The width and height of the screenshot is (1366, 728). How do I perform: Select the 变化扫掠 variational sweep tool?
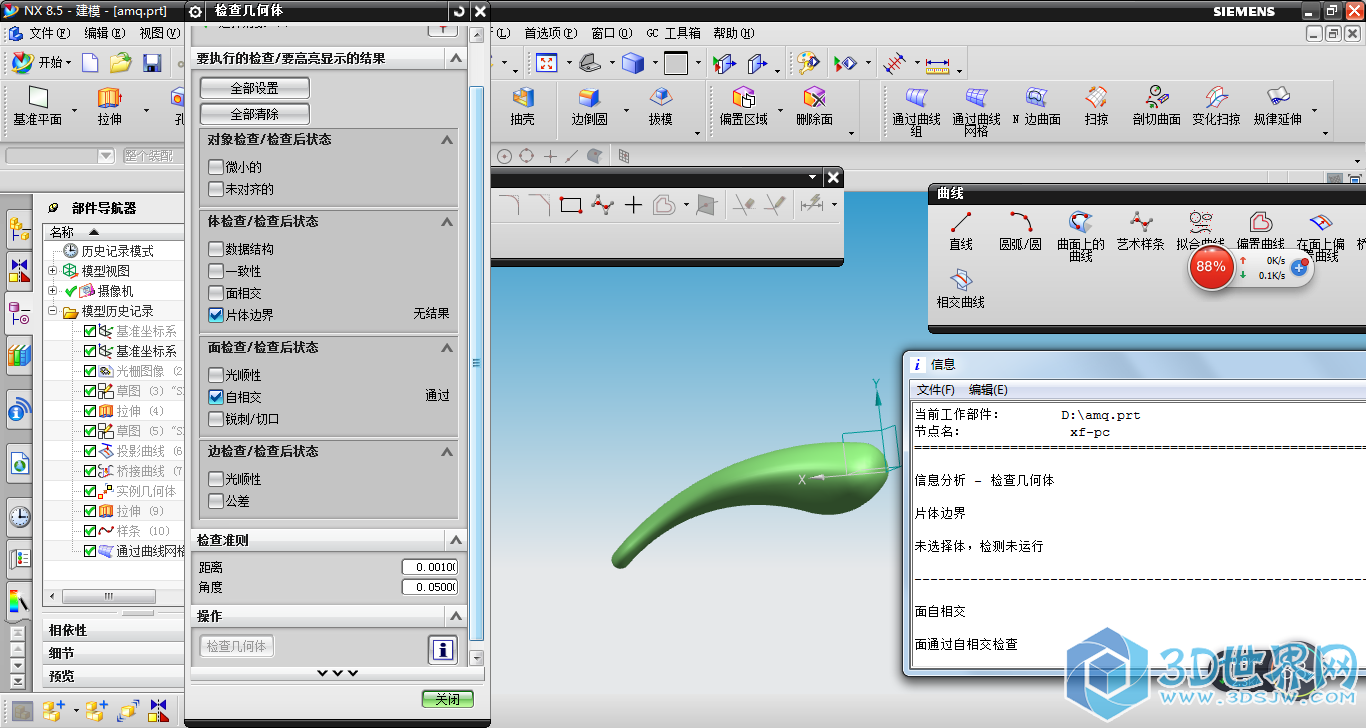pos(1216,106)
